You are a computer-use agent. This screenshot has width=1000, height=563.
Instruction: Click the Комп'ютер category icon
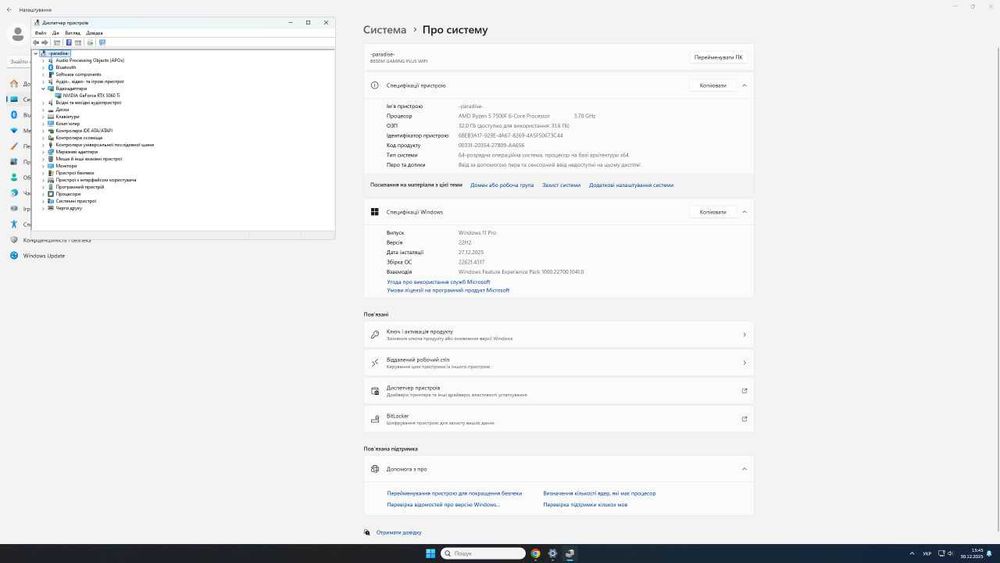pyautogui.click(x=51, y=124)
